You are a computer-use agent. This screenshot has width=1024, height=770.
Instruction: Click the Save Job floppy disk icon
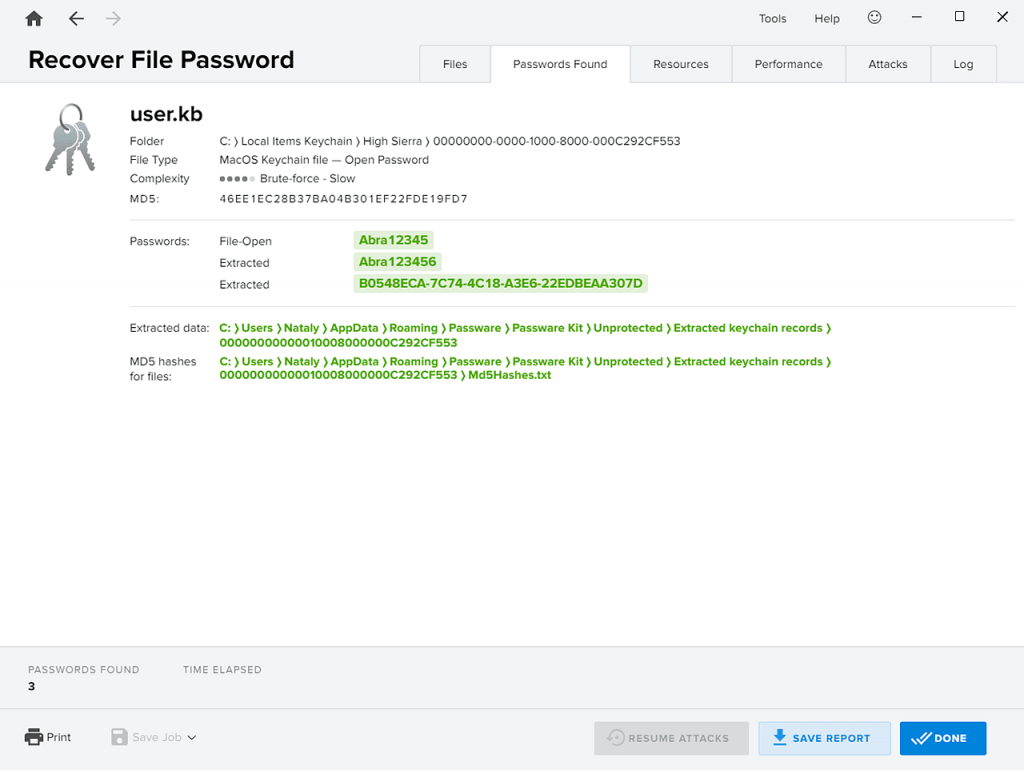point(119,737)
